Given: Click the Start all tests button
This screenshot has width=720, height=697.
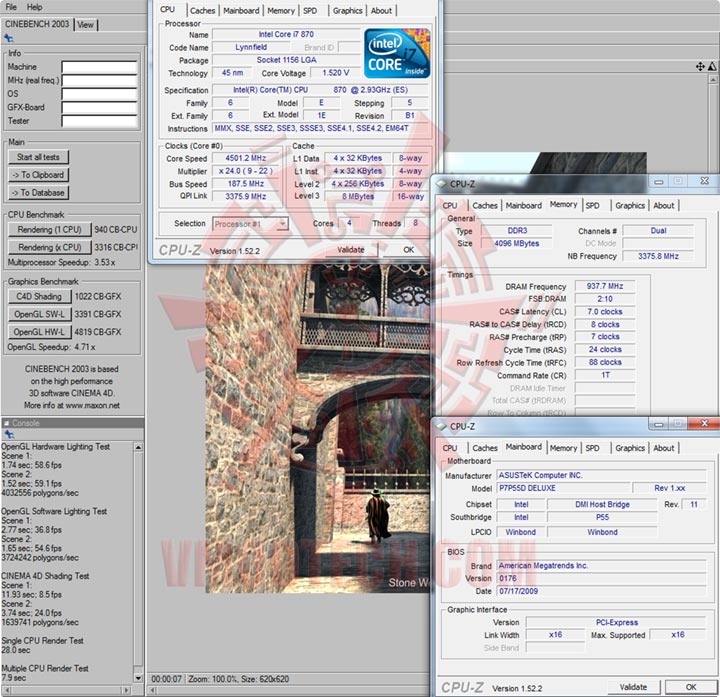Looking at the screenshot, I should point(39,157).
